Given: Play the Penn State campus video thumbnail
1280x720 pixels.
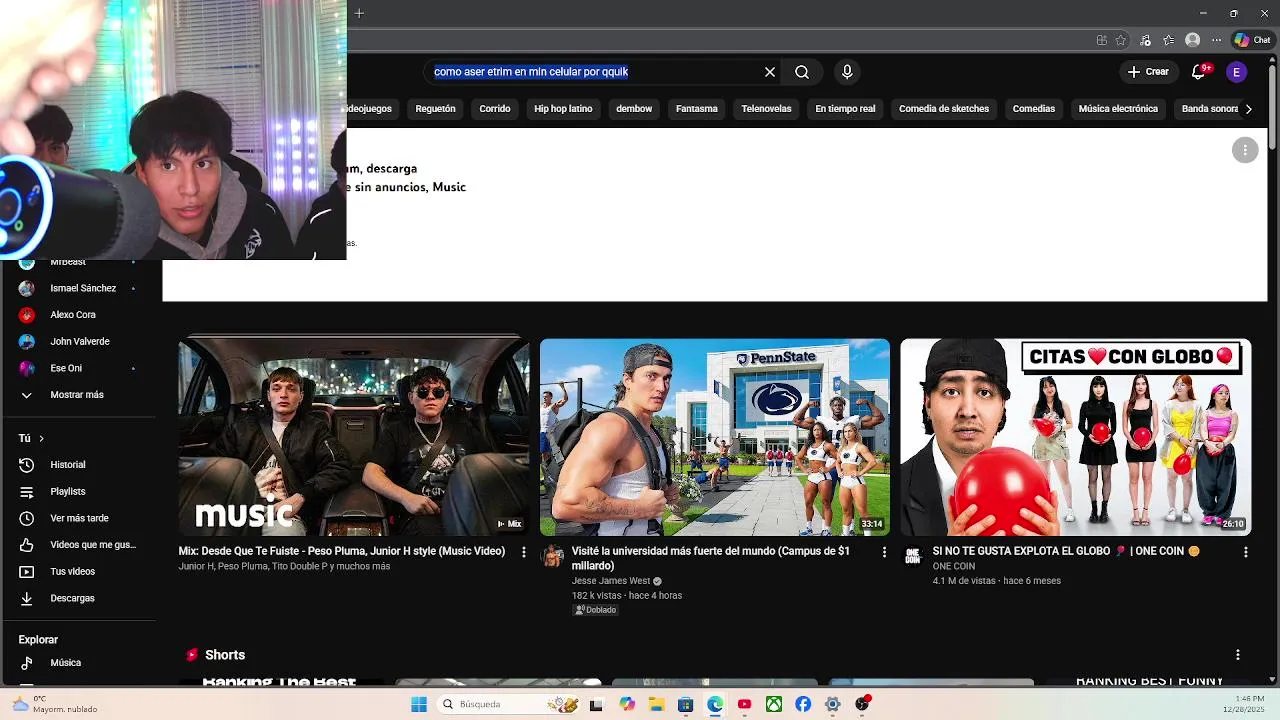Looking at the screenshot, I should click(715, 438).
